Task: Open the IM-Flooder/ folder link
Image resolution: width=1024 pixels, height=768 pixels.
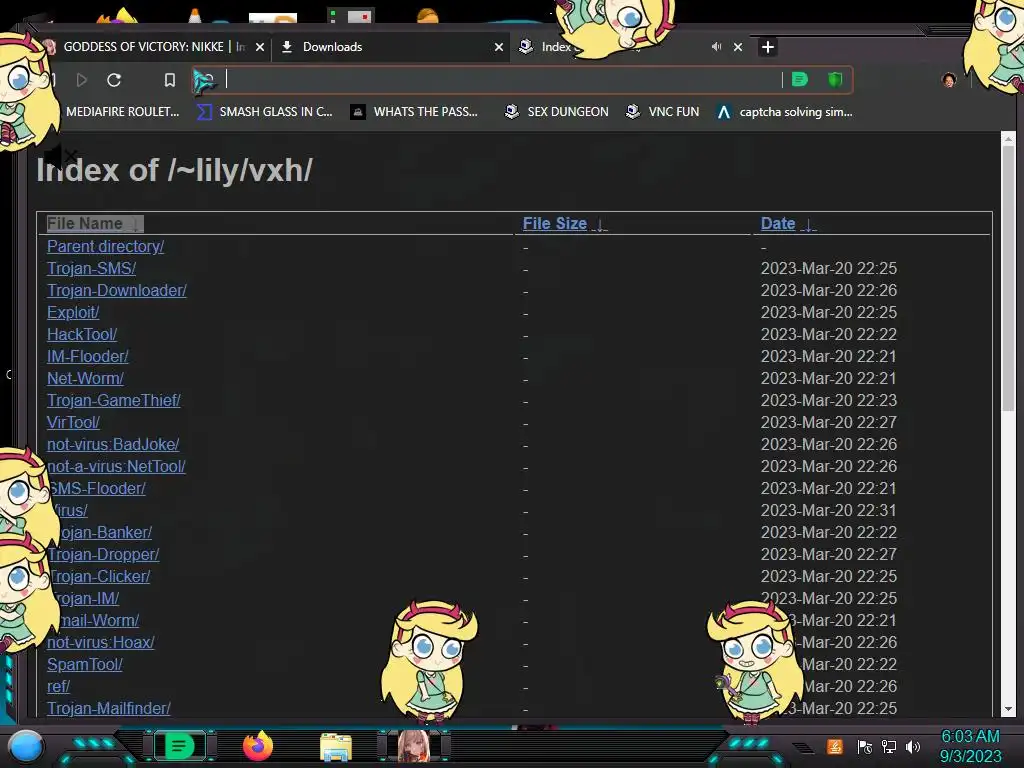Action: point(88,357)
